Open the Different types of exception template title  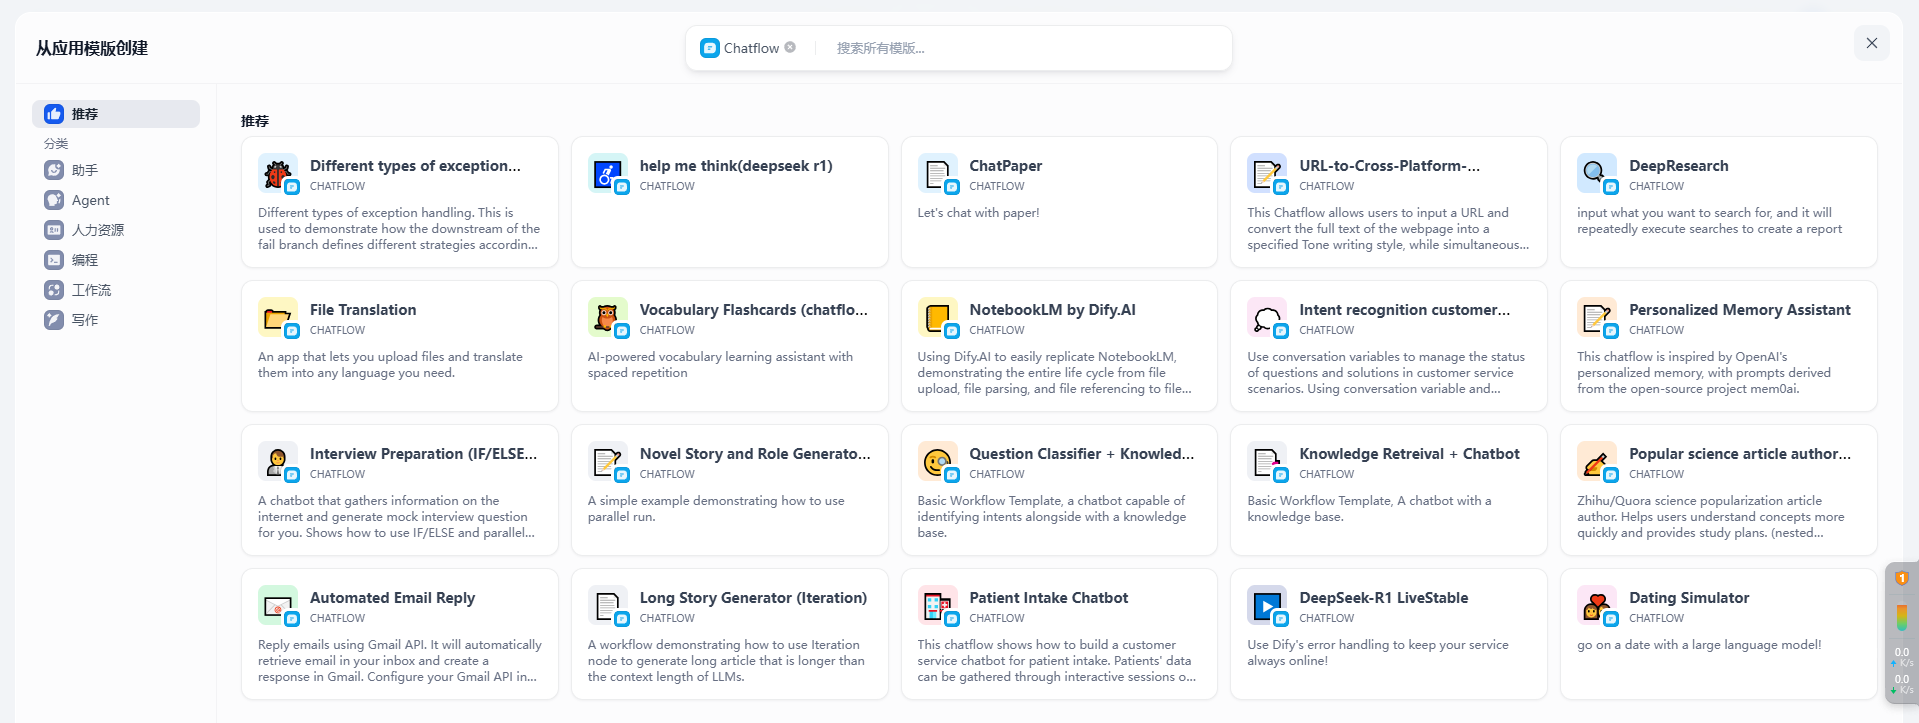(x=415, y=166)
